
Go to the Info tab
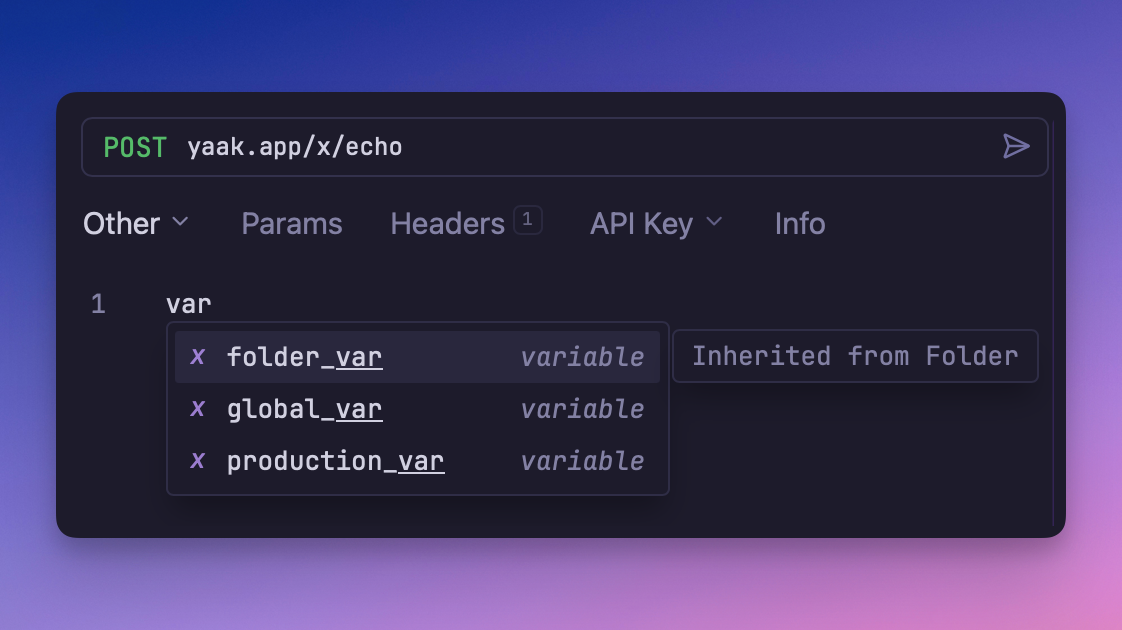[x=800, y=224]
